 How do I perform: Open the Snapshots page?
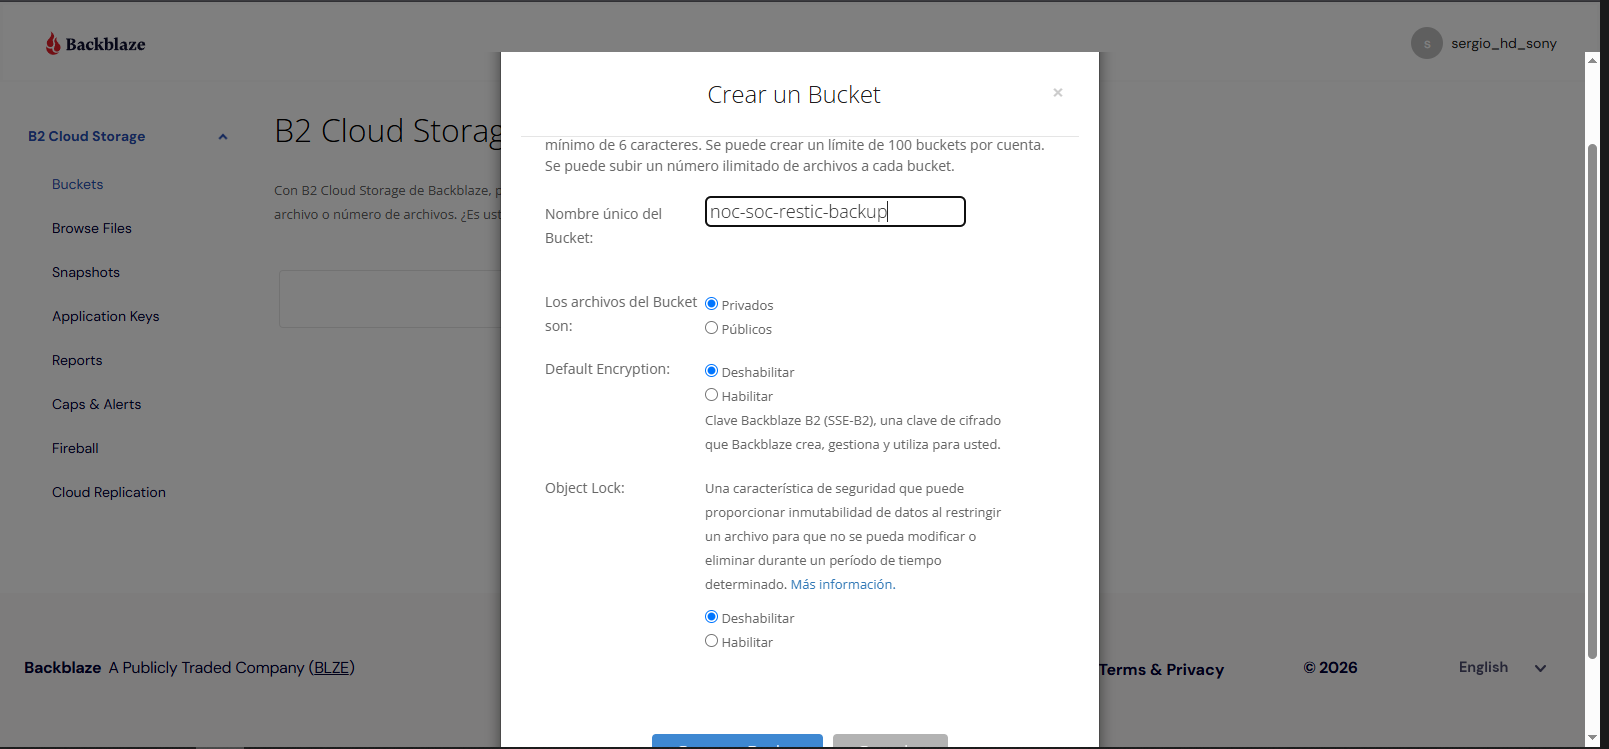point(86,272)
